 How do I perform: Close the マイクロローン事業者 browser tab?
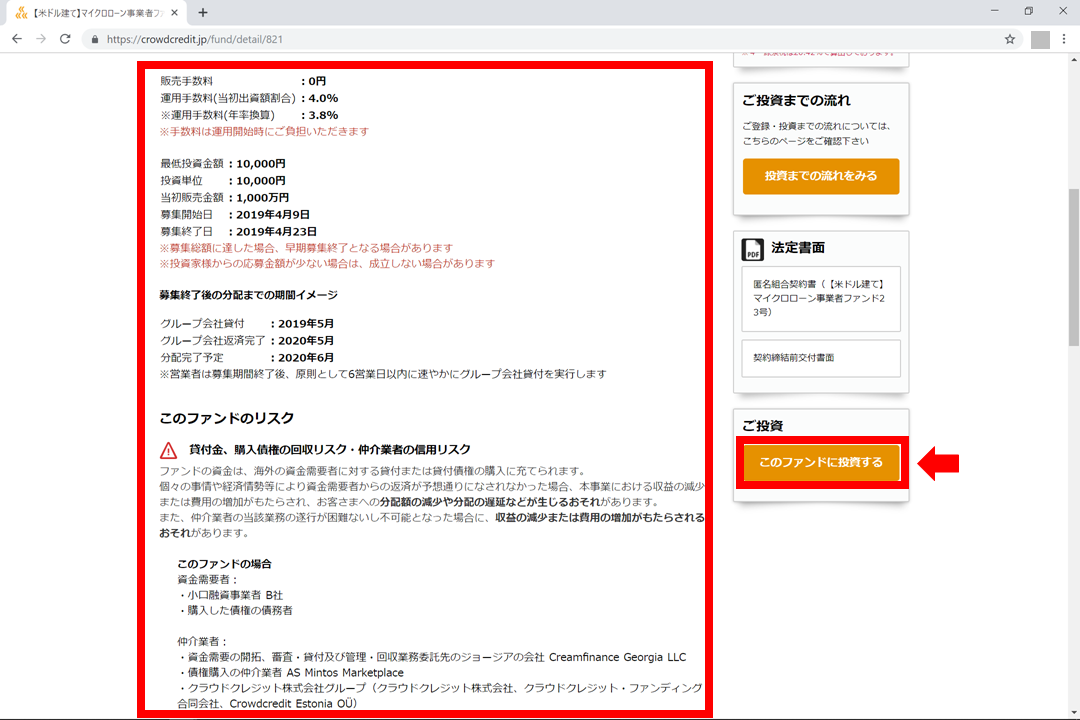pyautogui.click(x=174, y=12)
